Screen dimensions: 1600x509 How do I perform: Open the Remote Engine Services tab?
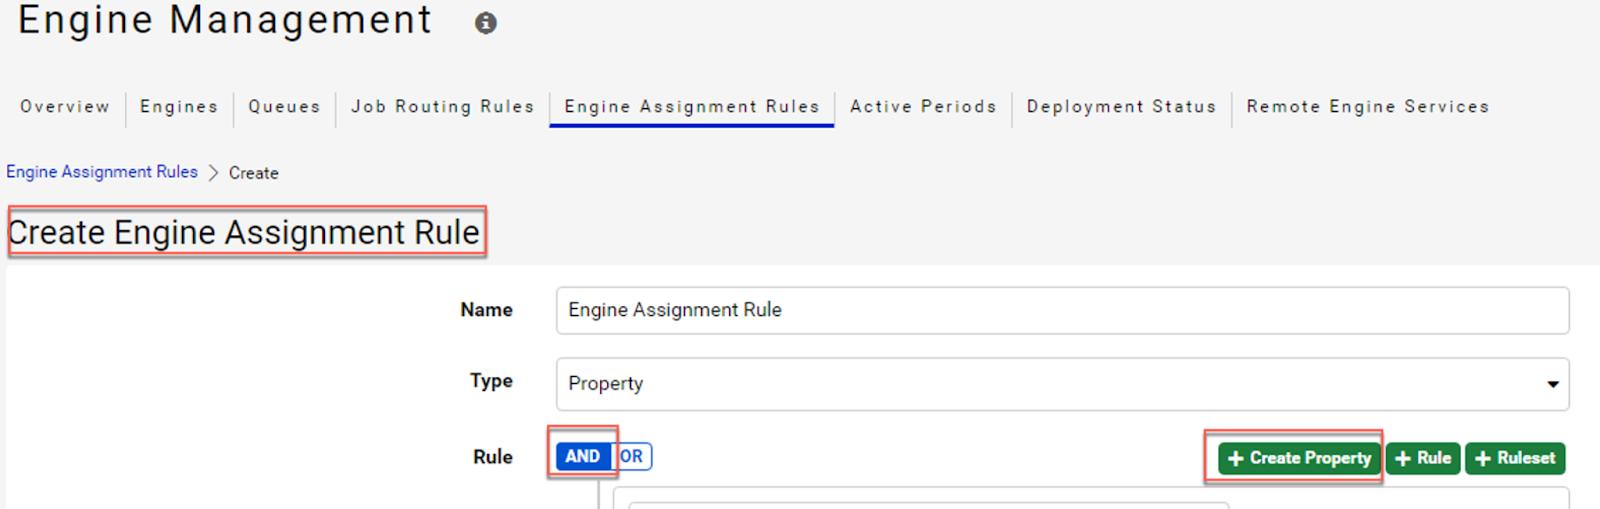[1367, 107]
